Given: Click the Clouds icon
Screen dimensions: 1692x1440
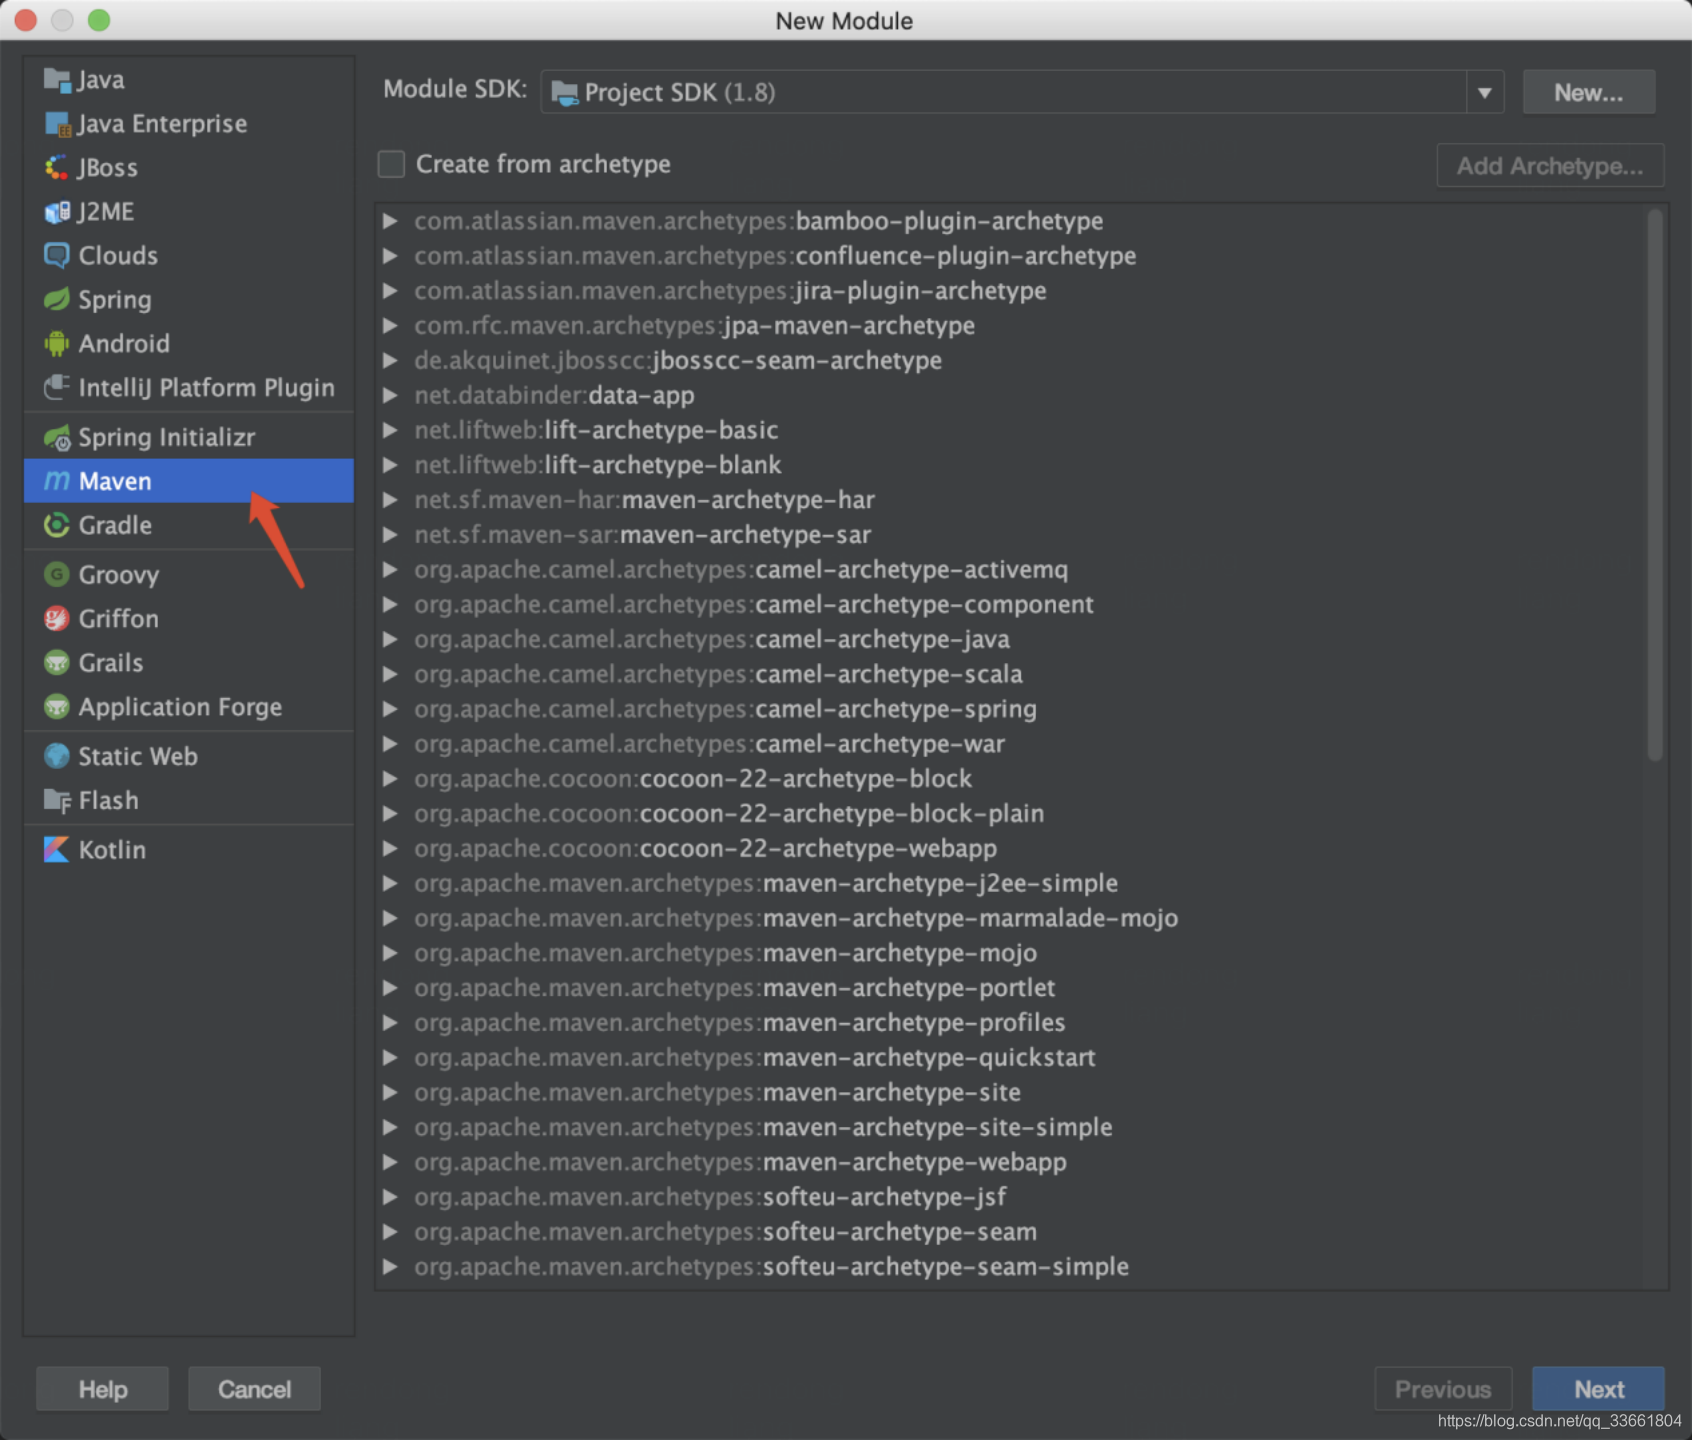Looking at the screenshot, I should coord(57,256).
